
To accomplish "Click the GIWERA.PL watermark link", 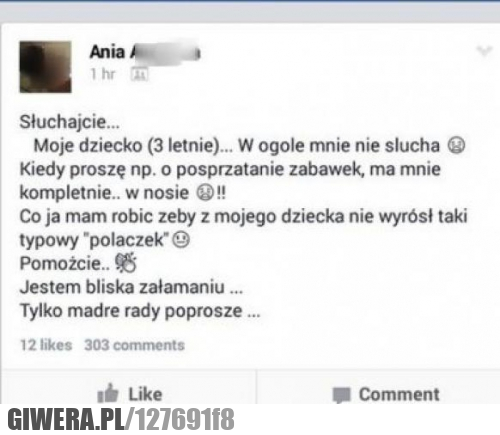I will [x=65, y=419].
